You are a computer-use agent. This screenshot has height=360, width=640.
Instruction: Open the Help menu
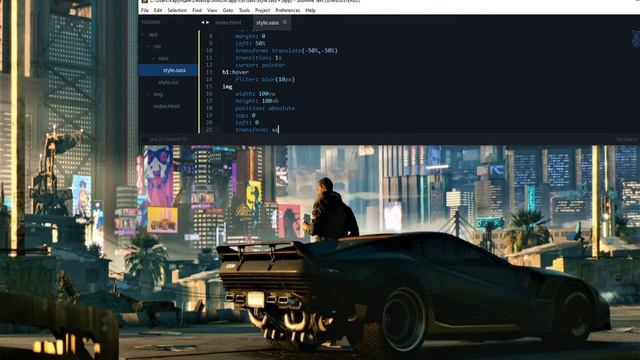click(x=311, y=10)
